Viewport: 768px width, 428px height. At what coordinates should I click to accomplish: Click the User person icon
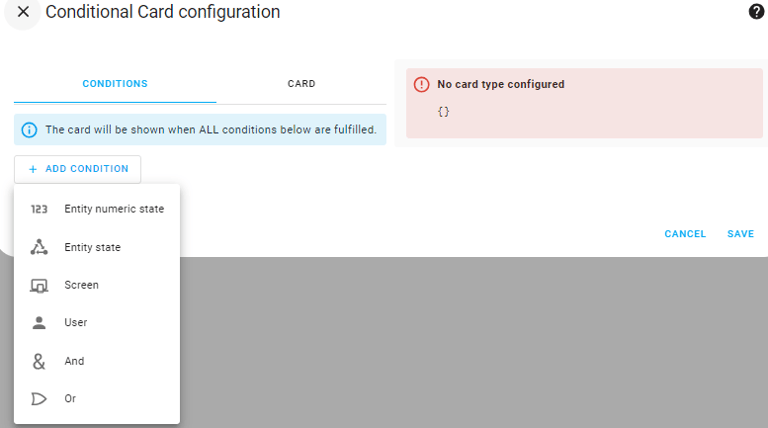click(39, 323)
